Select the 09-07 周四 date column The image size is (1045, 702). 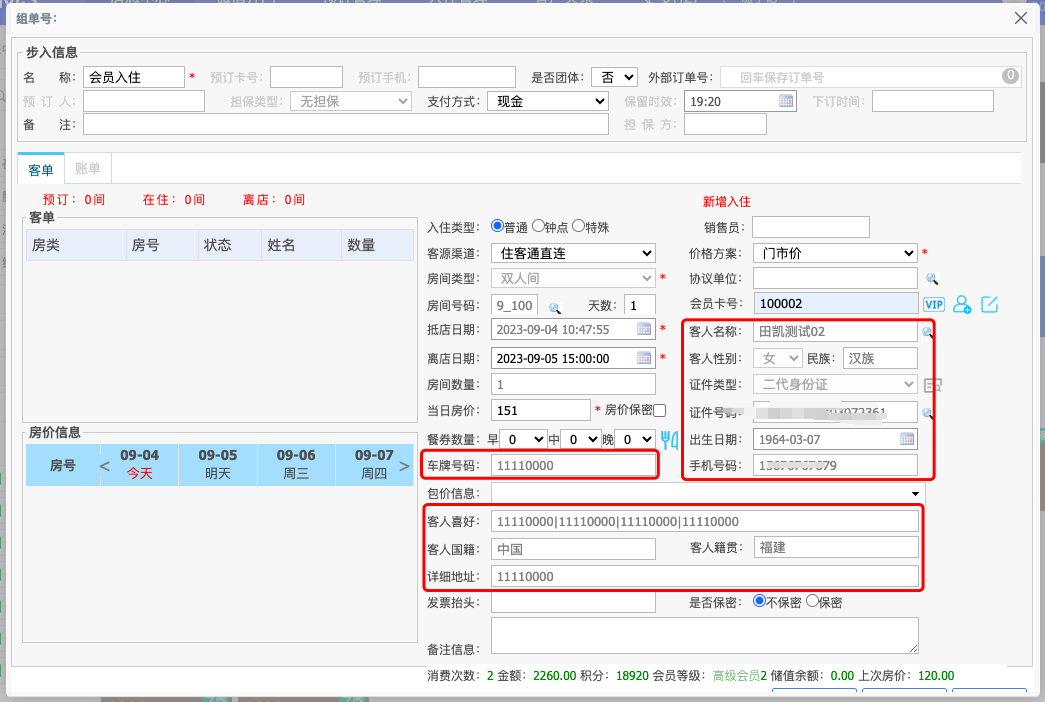pyautogui.click(x=374, y=465)
